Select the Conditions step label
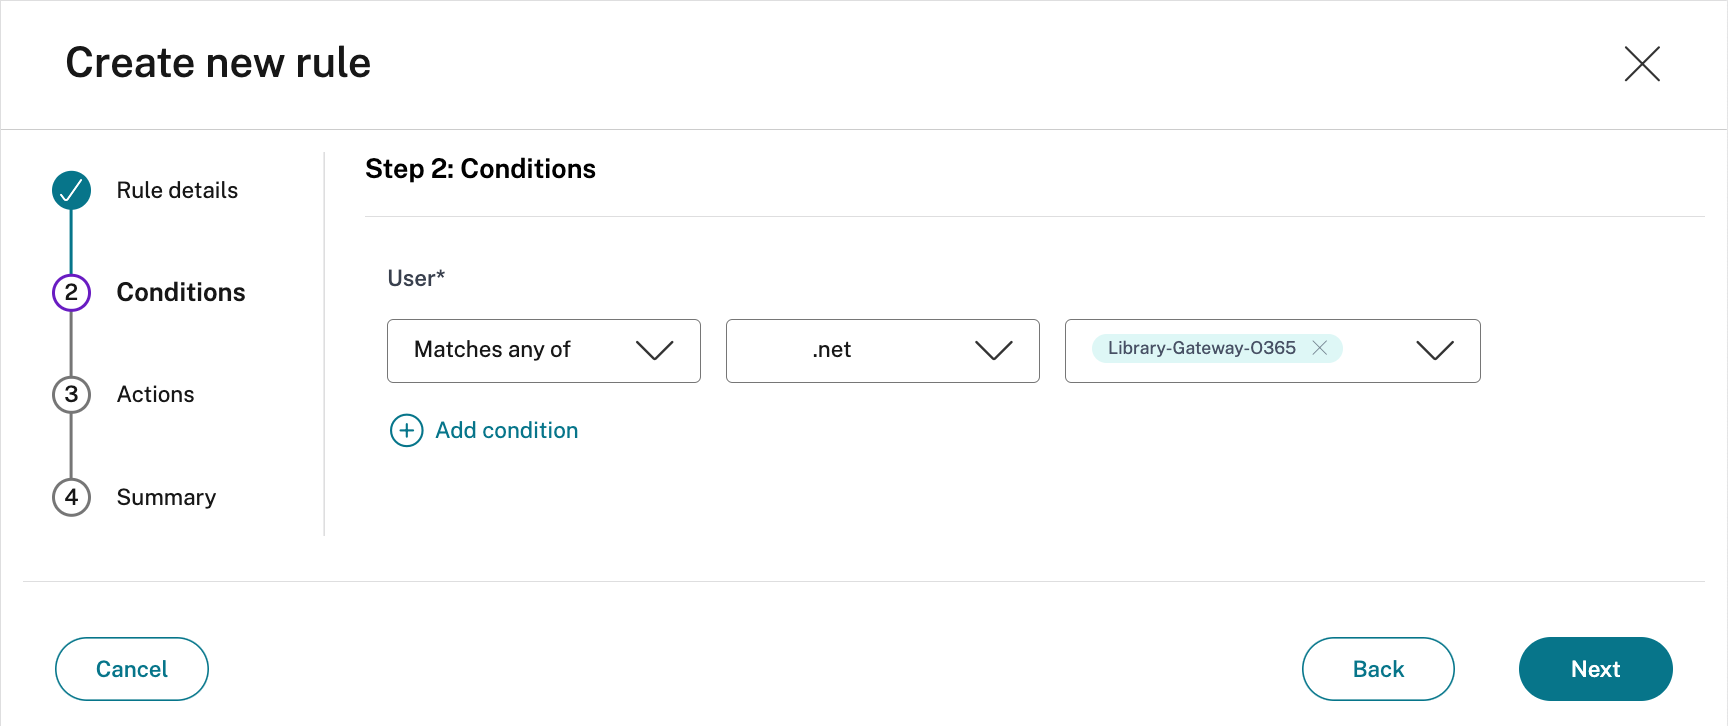Screen dimensions: 1728x726 [181, 292]
